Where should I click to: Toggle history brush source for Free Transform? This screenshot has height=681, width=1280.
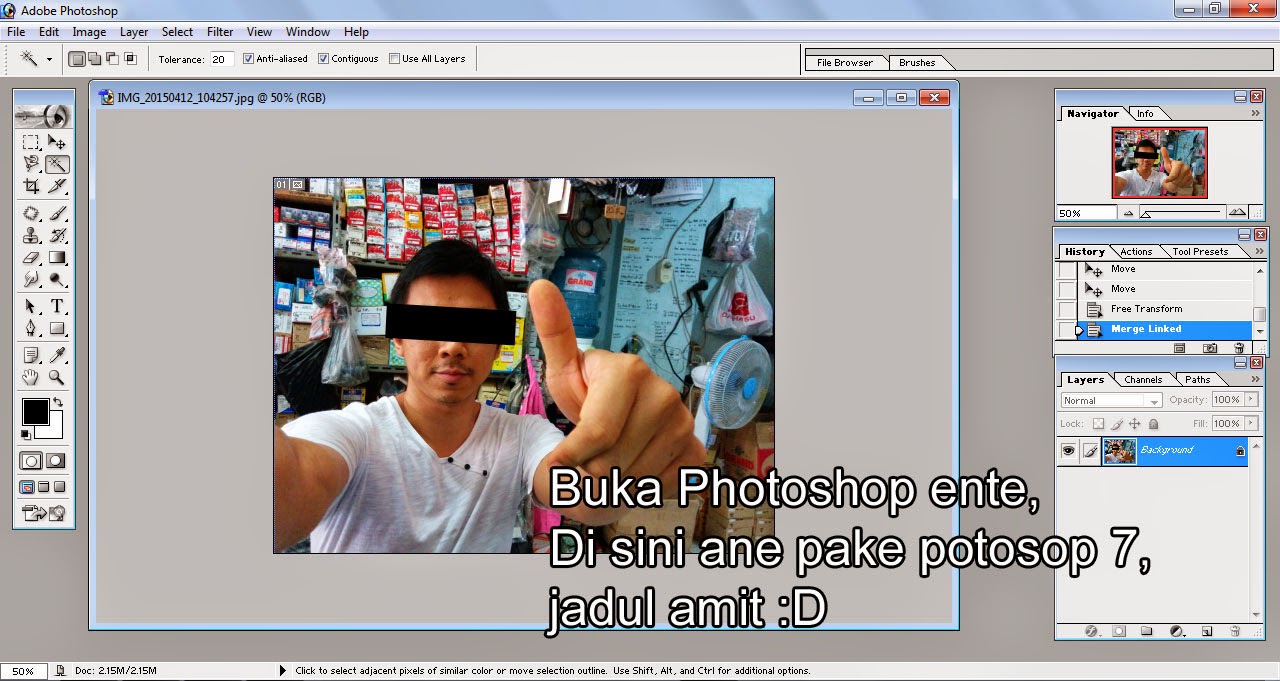click(1067, 310)
